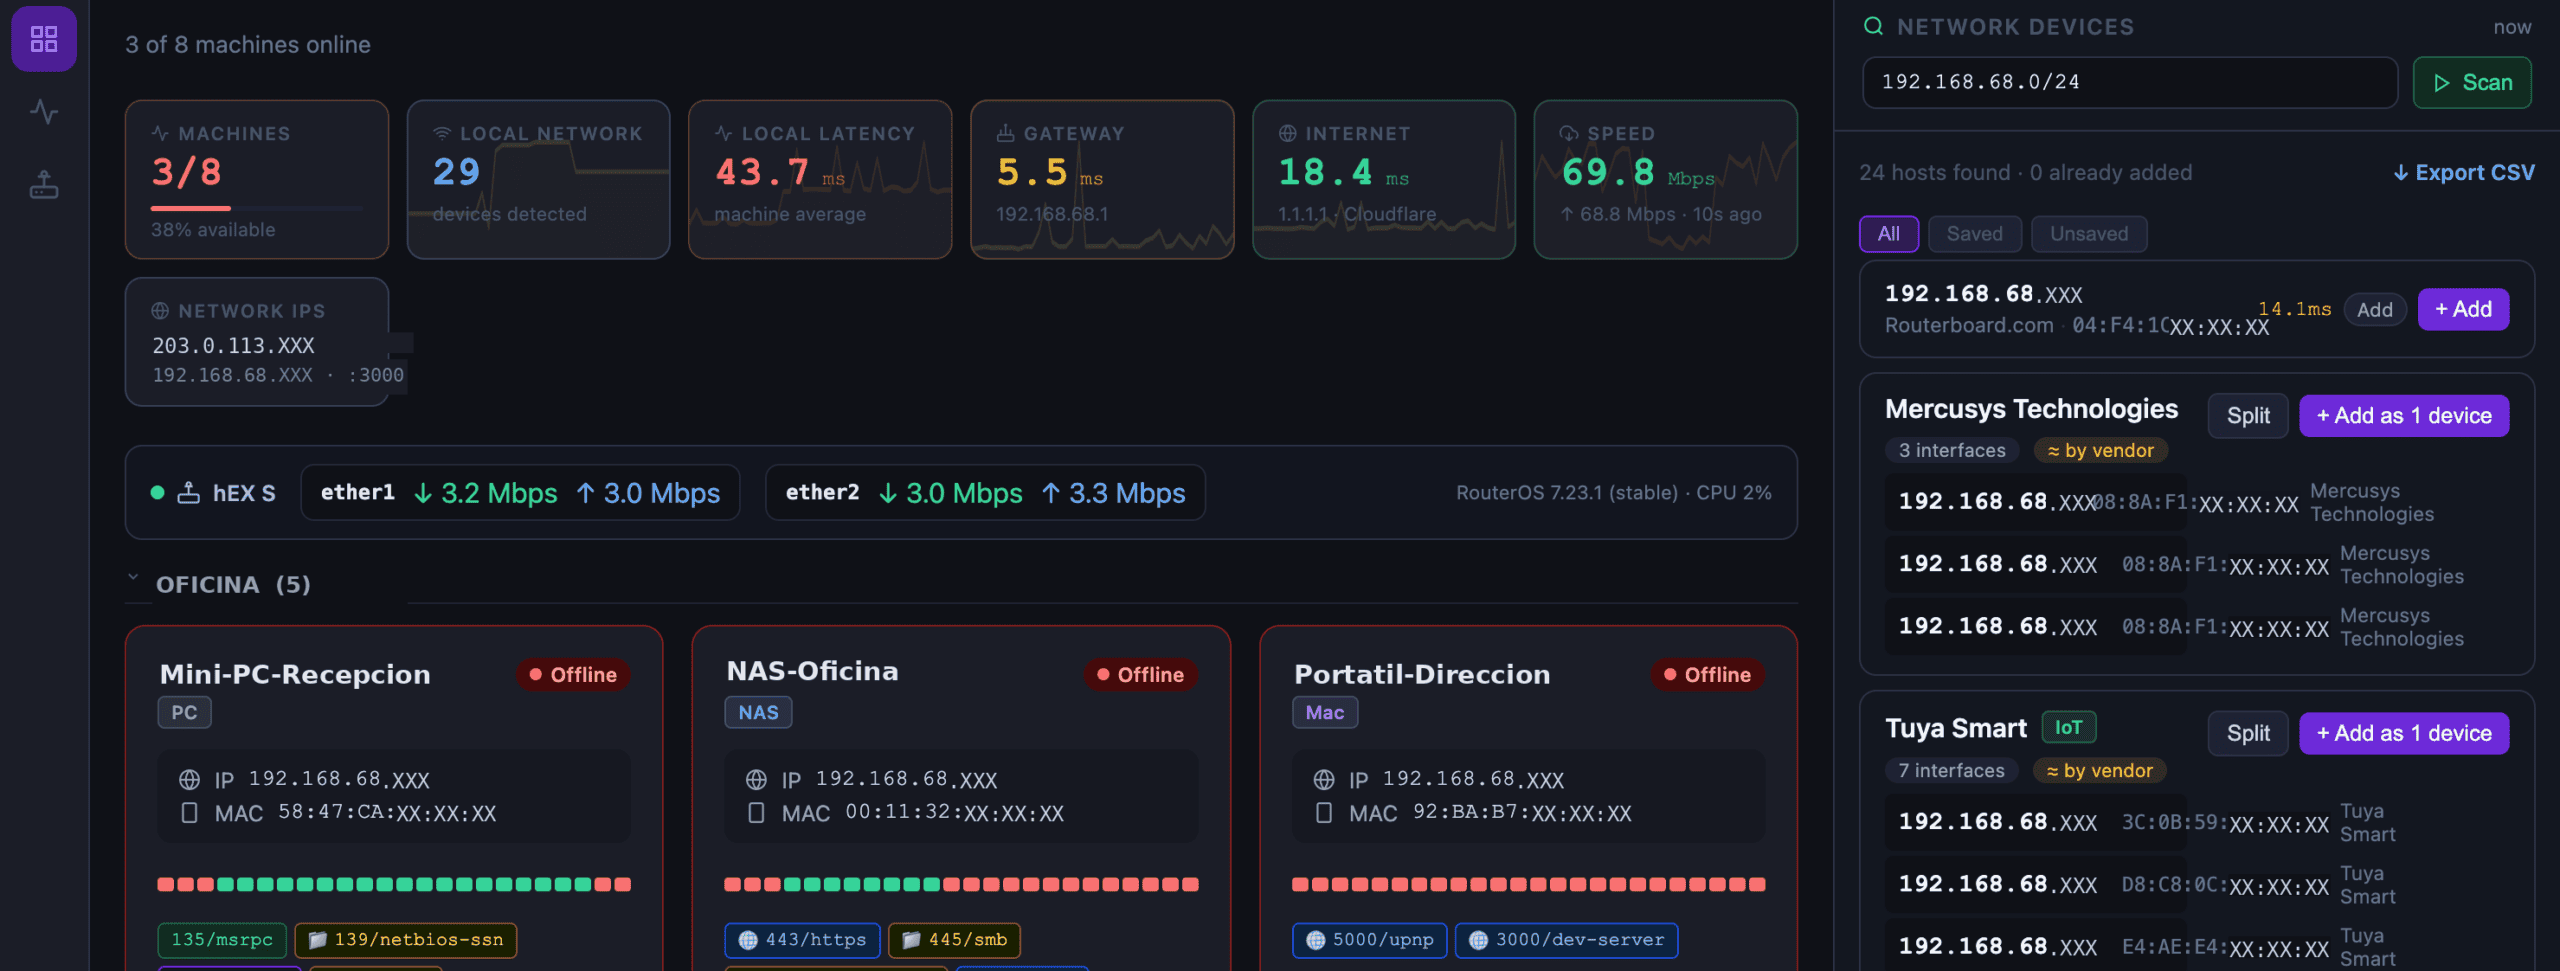Click the Local Latency pulse icon
The height and width of the screenshot is (971, 2560).
point(724,133)
